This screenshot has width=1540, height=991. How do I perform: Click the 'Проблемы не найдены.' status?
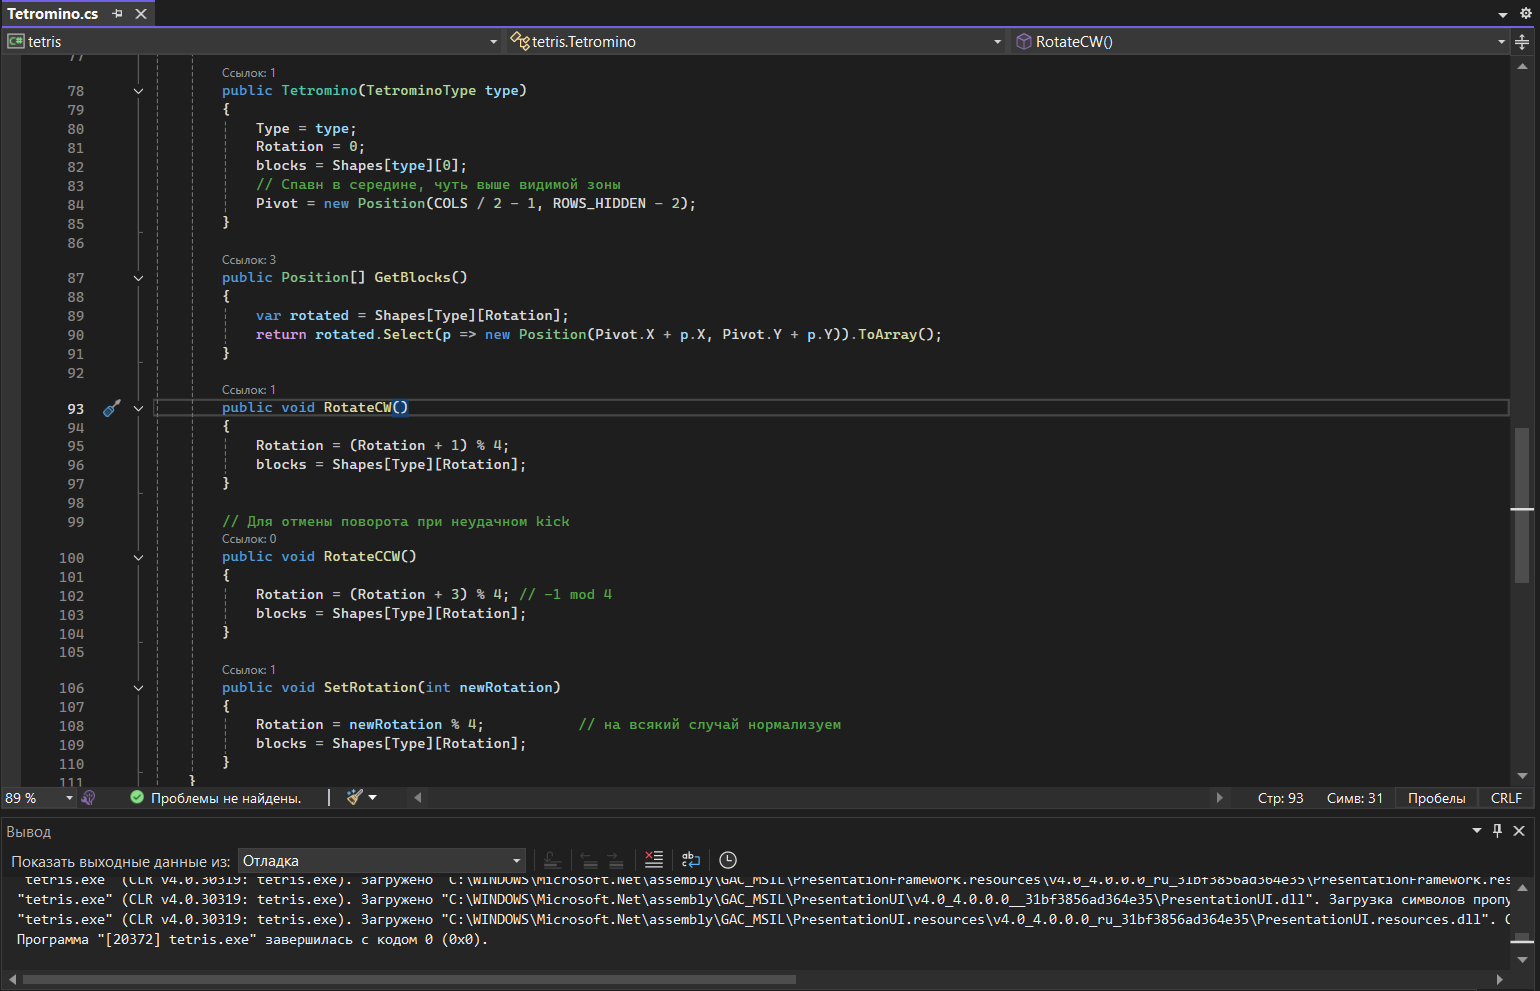[226, 798]
